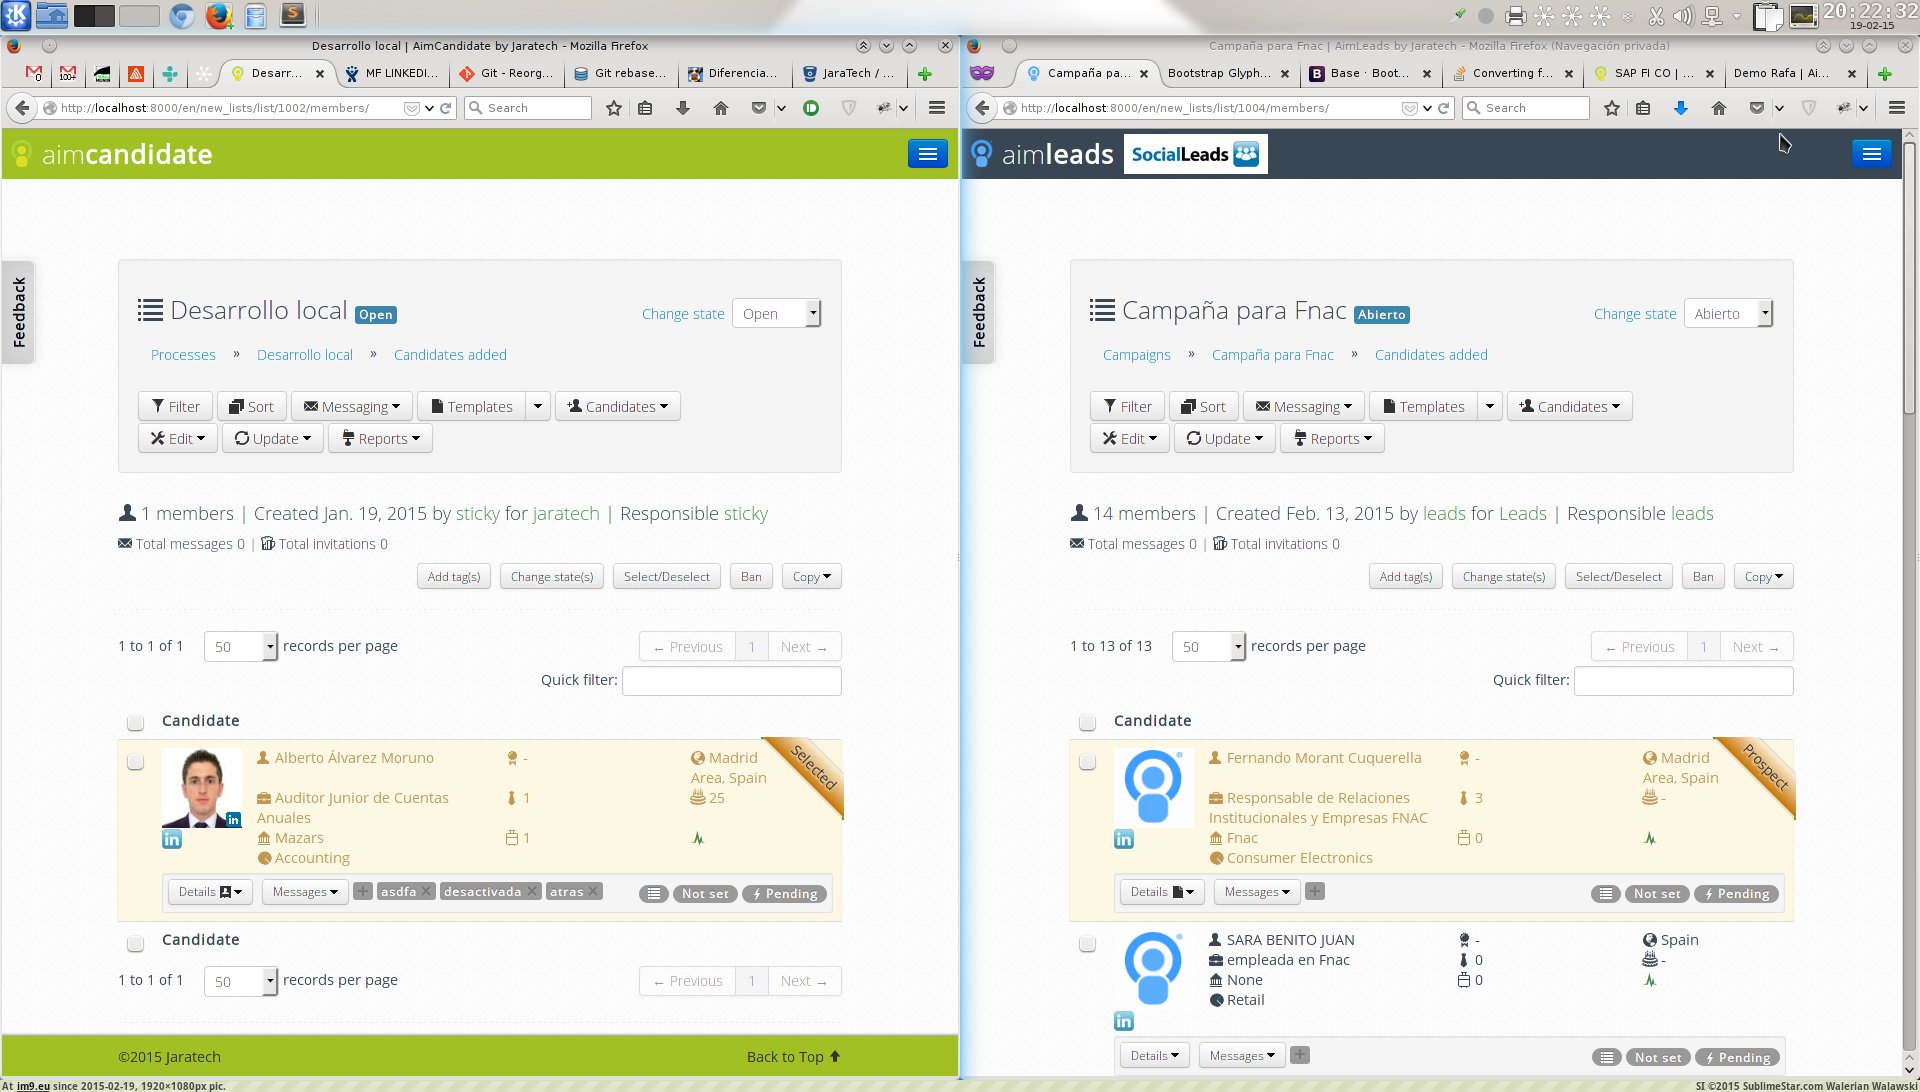The height and width of the screenshot is (1092, 1920).
Task: Click the bookmark star in left Firefox toolbar
Action: point(614,108)
